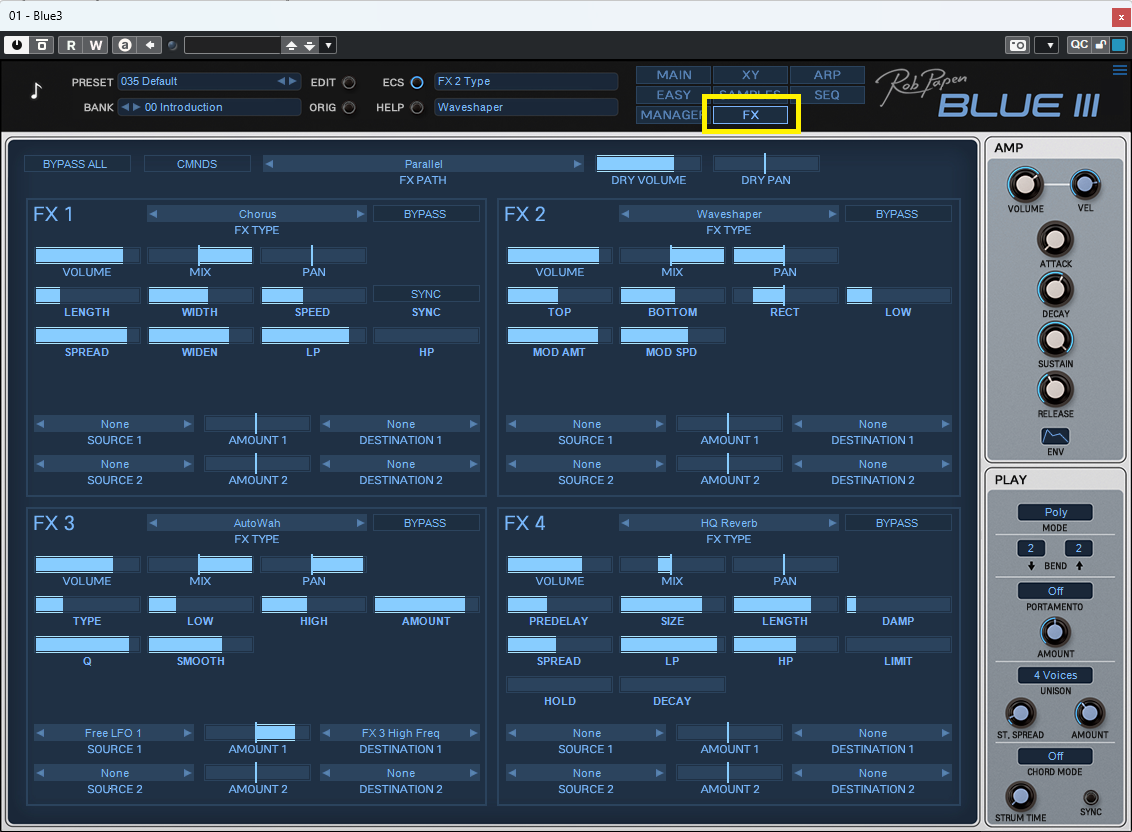Image resolution: width=1132 pixels, height=832 pixels.
Task: Click the A/B compare 'a' icon
Action: [125, 45]
